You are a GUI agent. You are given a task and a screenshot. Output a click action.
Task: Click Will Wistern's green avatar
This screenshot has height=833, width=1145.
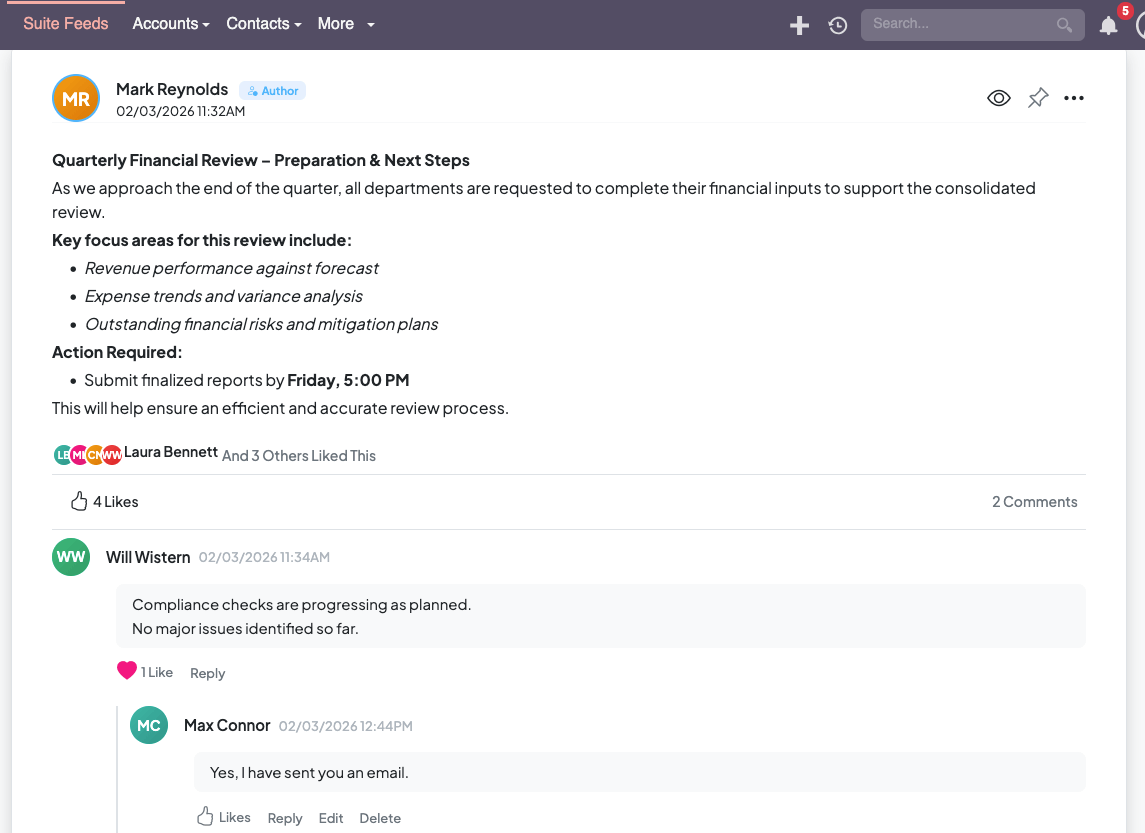70,557
